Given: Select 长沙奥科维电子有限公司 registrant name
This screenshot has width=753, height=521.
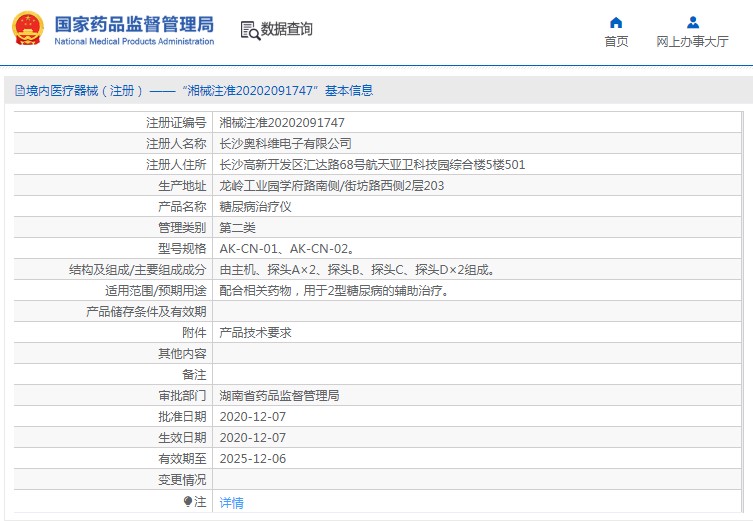Looking at the screenshot, I should (285, 144).
